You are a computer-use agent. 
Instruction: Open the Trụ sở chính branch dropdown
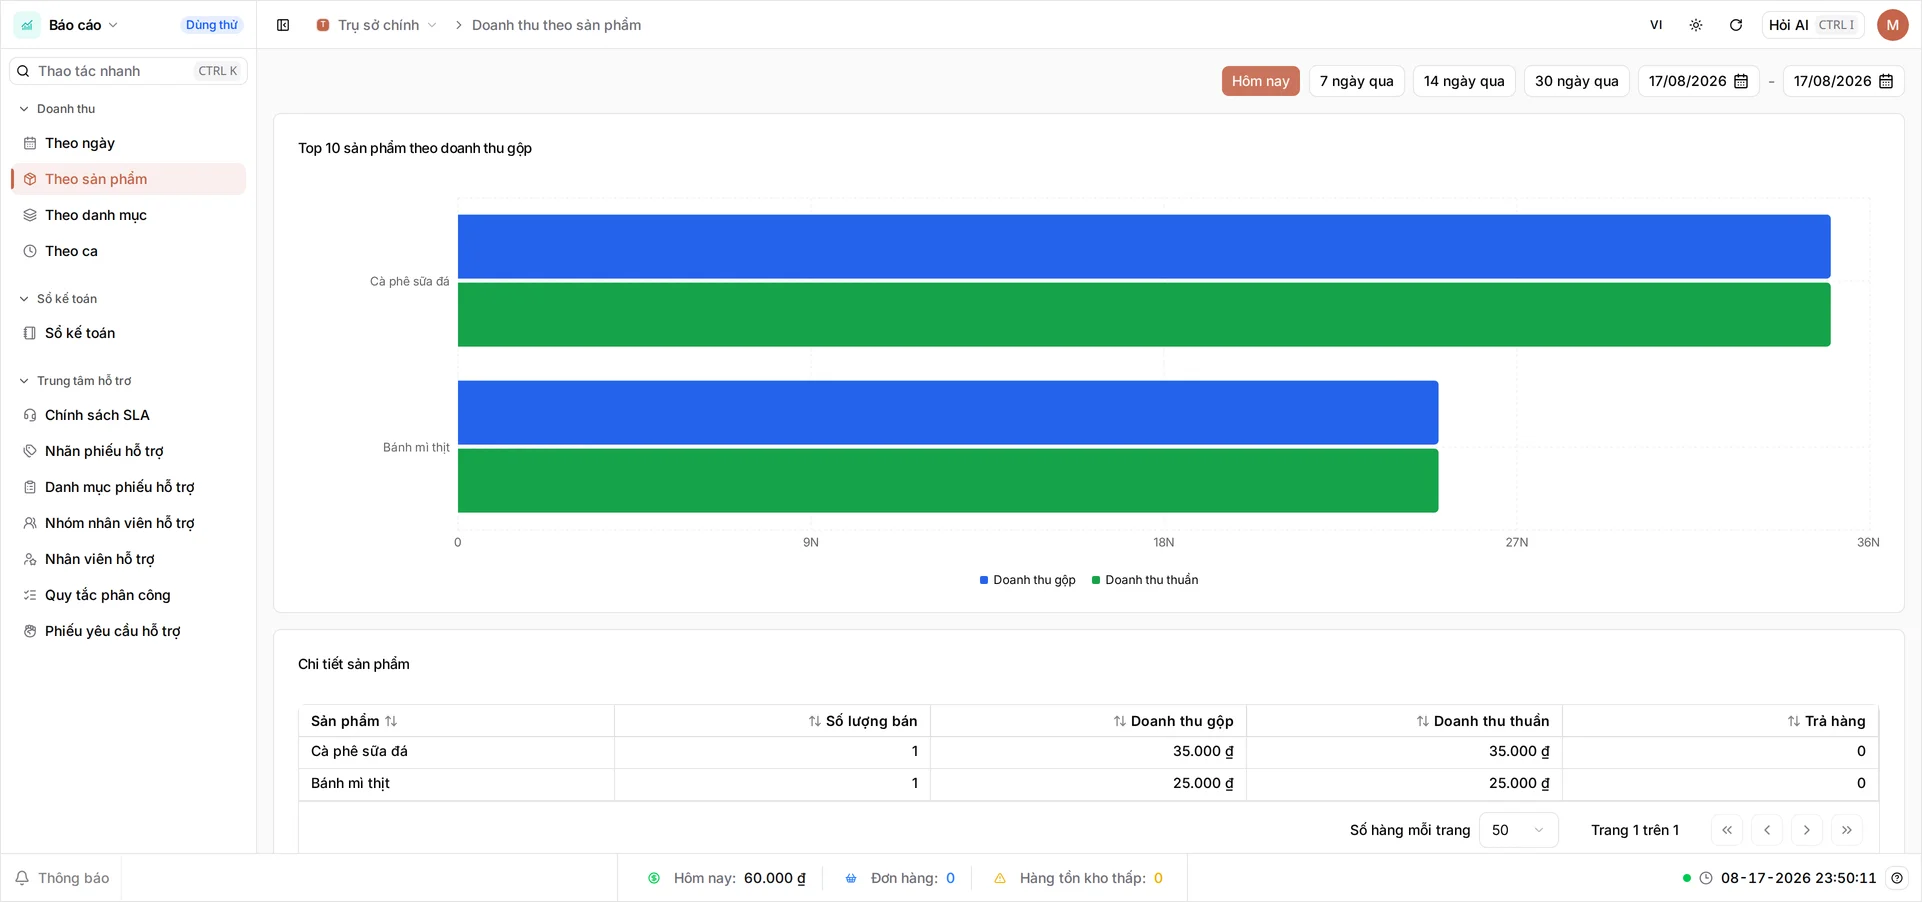point(377,25)
